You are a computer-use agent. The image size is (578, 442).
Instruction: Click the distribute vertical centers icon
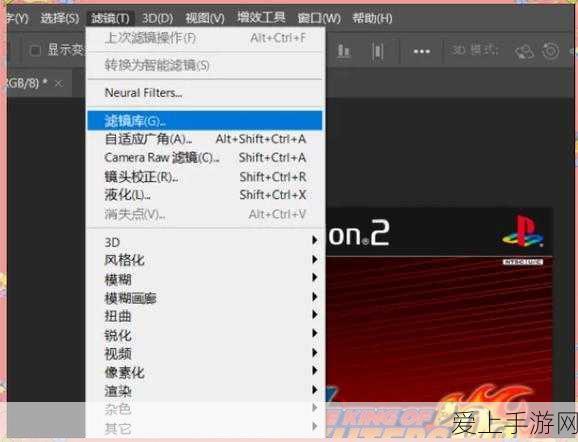pyautogui.click(x=377, y=51)
